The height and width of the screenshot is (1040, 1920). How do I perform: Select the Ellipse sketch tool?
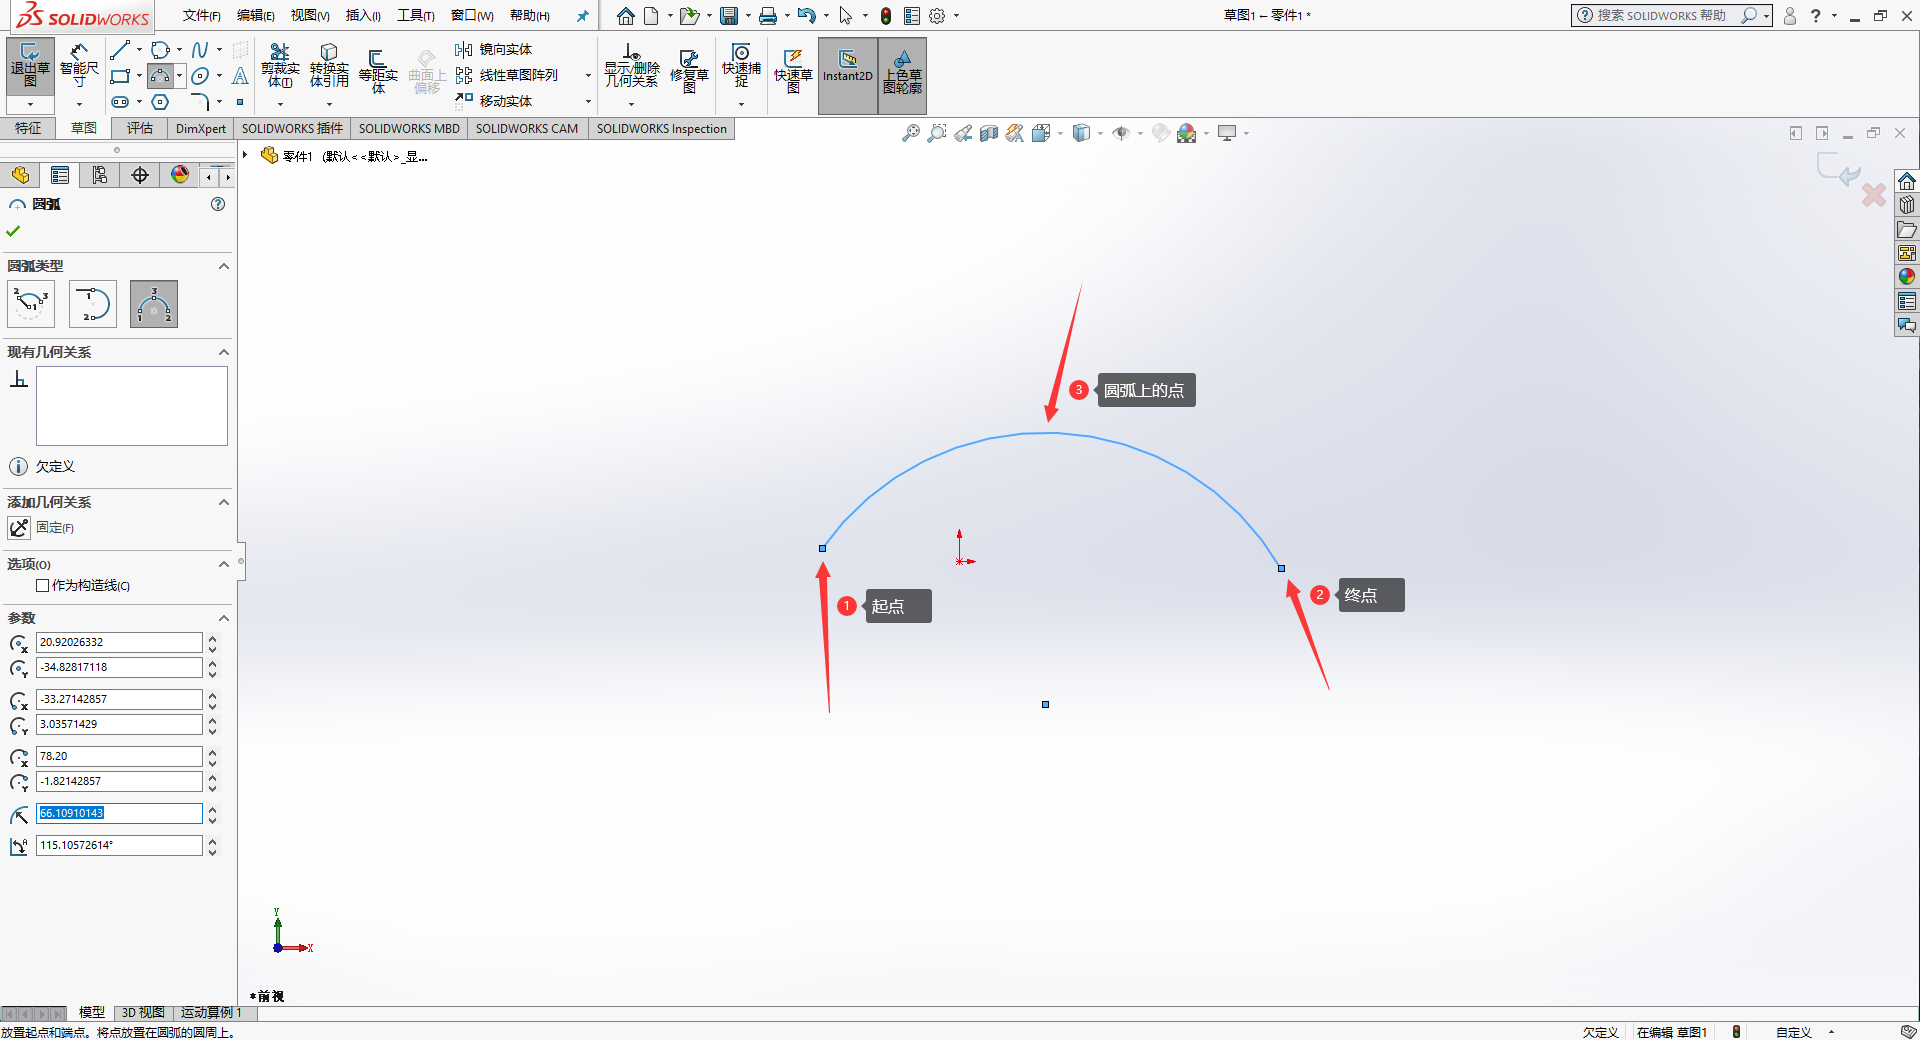click(x=200, y=76)
